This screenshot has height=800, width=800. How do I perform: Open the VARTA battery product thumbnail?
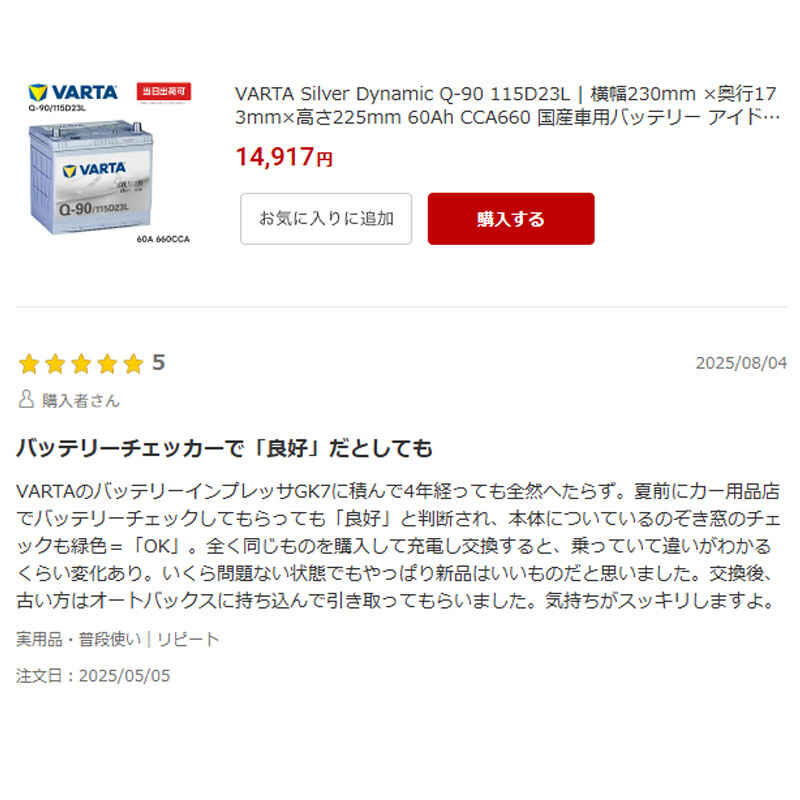coord(110,165)
